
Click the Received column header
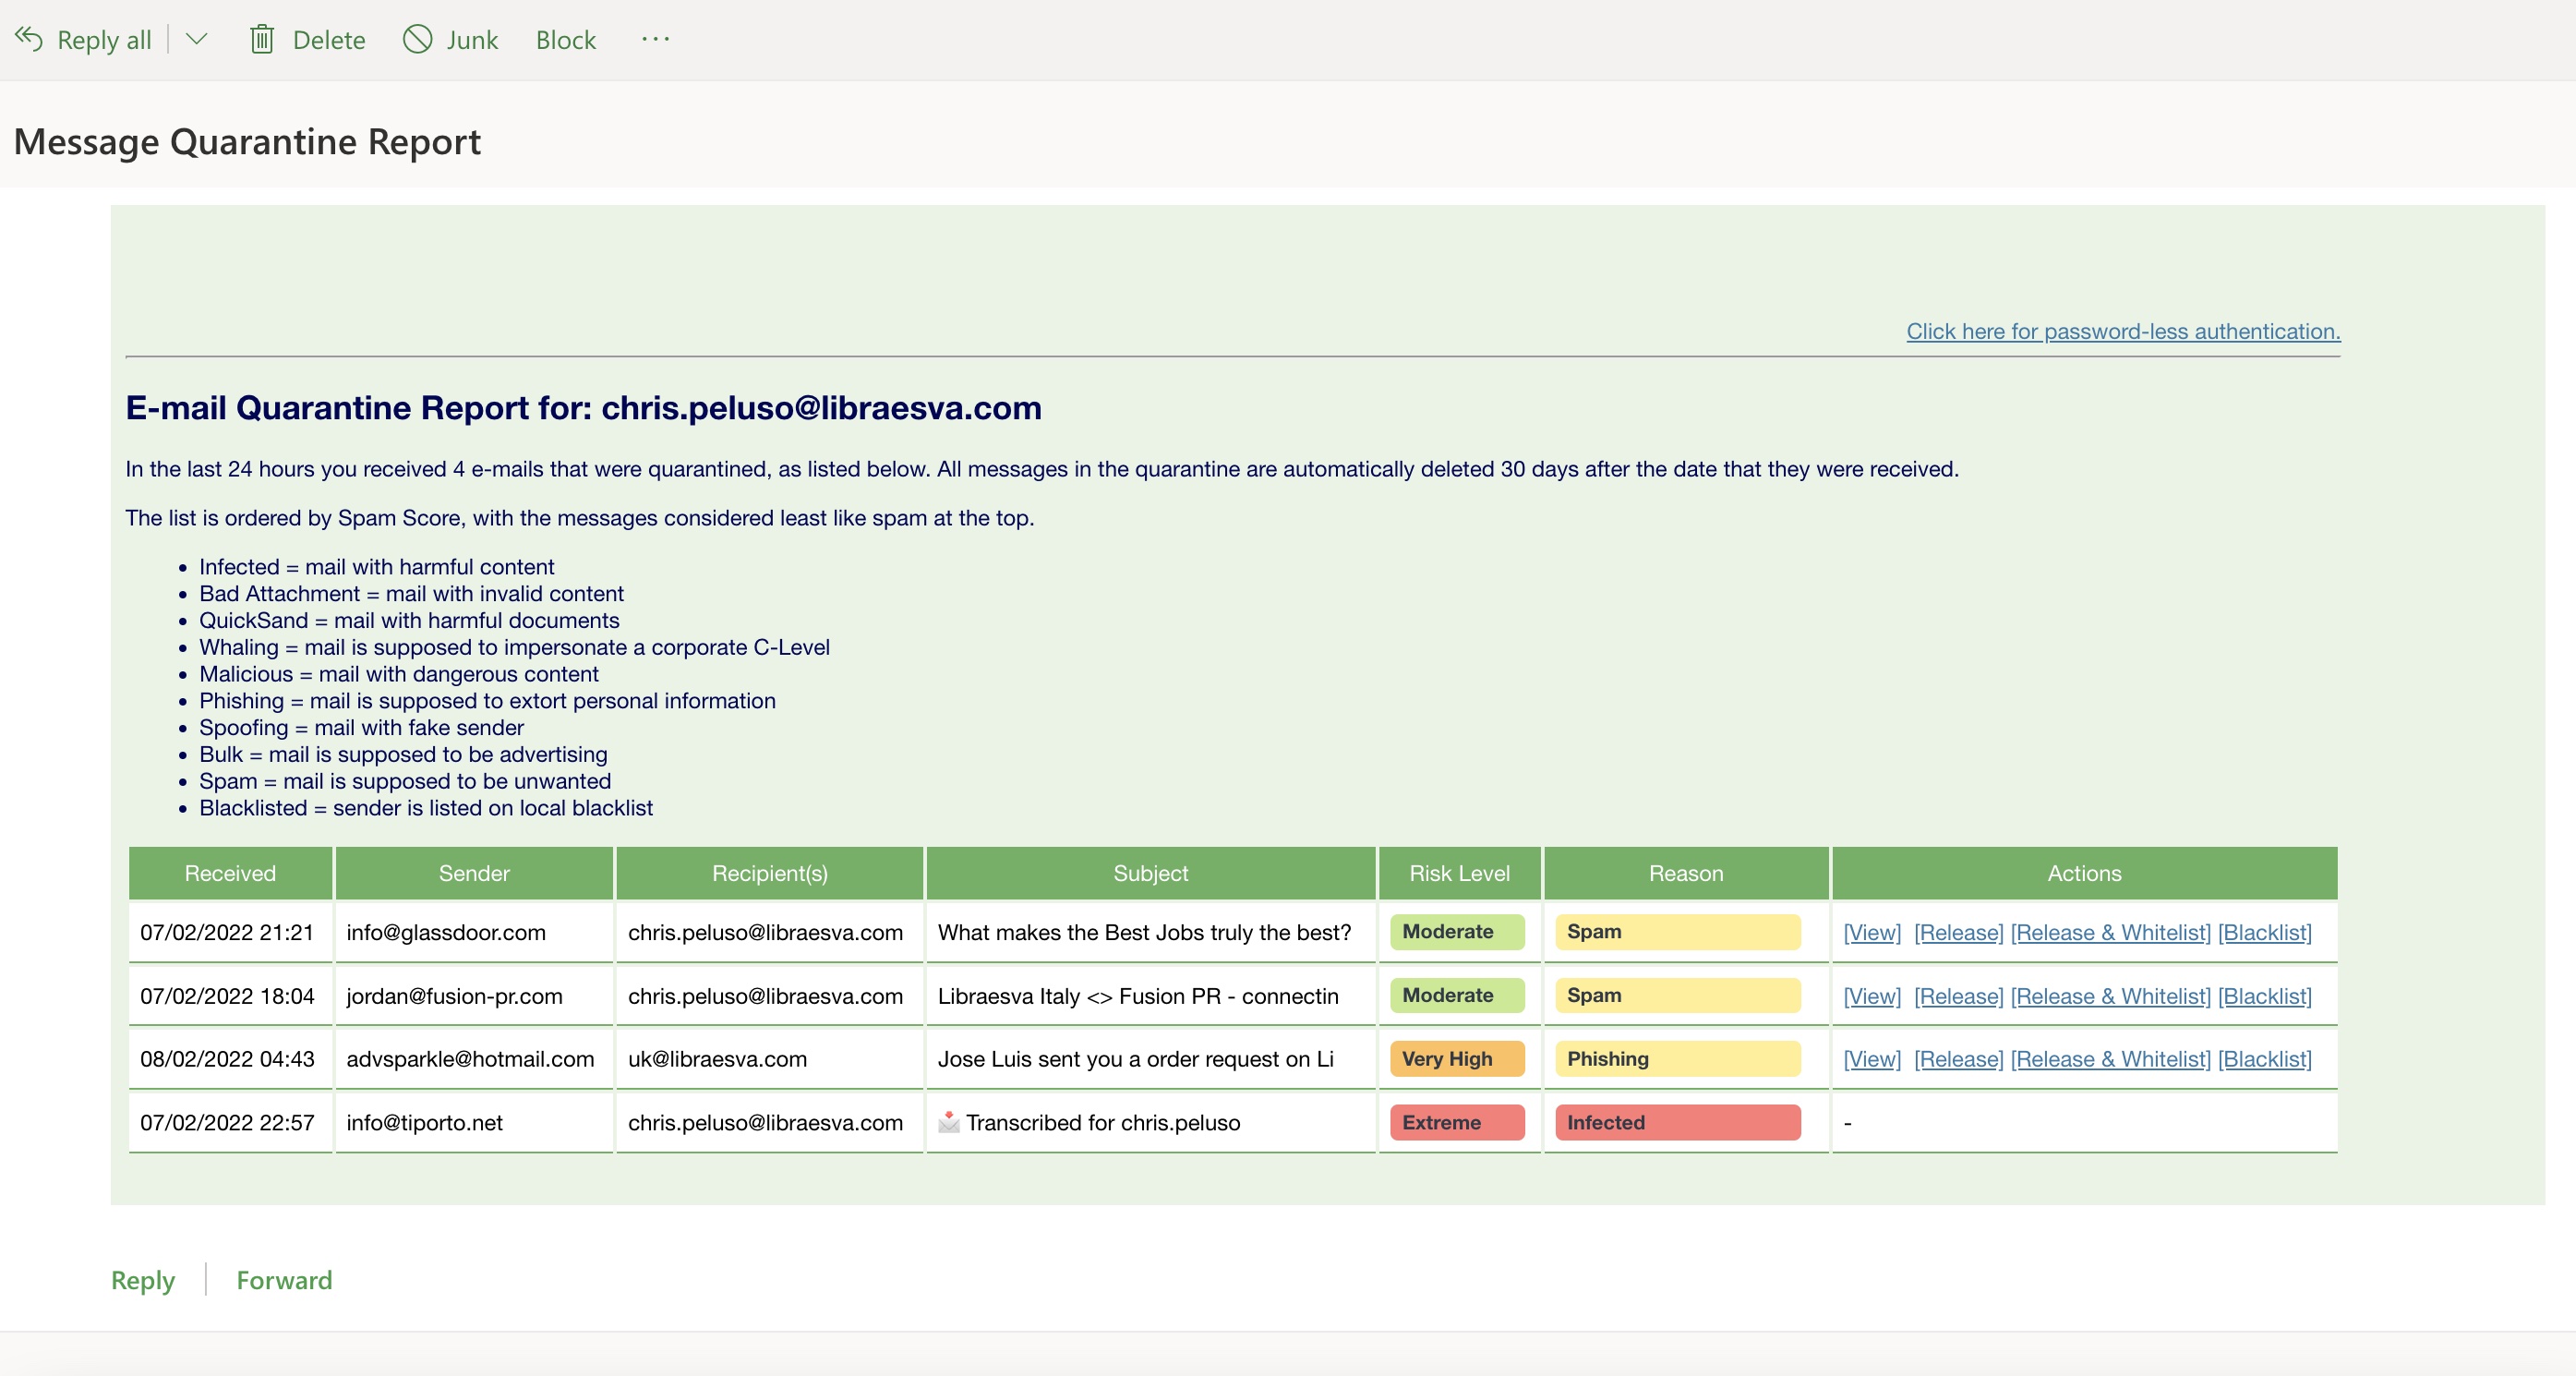coord(230,873)
